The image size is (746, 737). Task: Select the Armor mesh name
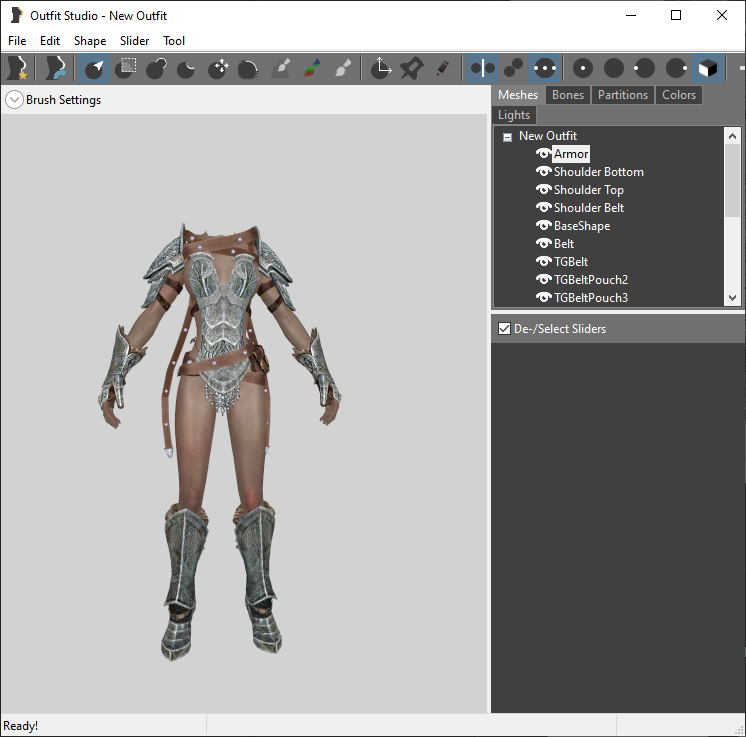571,154
